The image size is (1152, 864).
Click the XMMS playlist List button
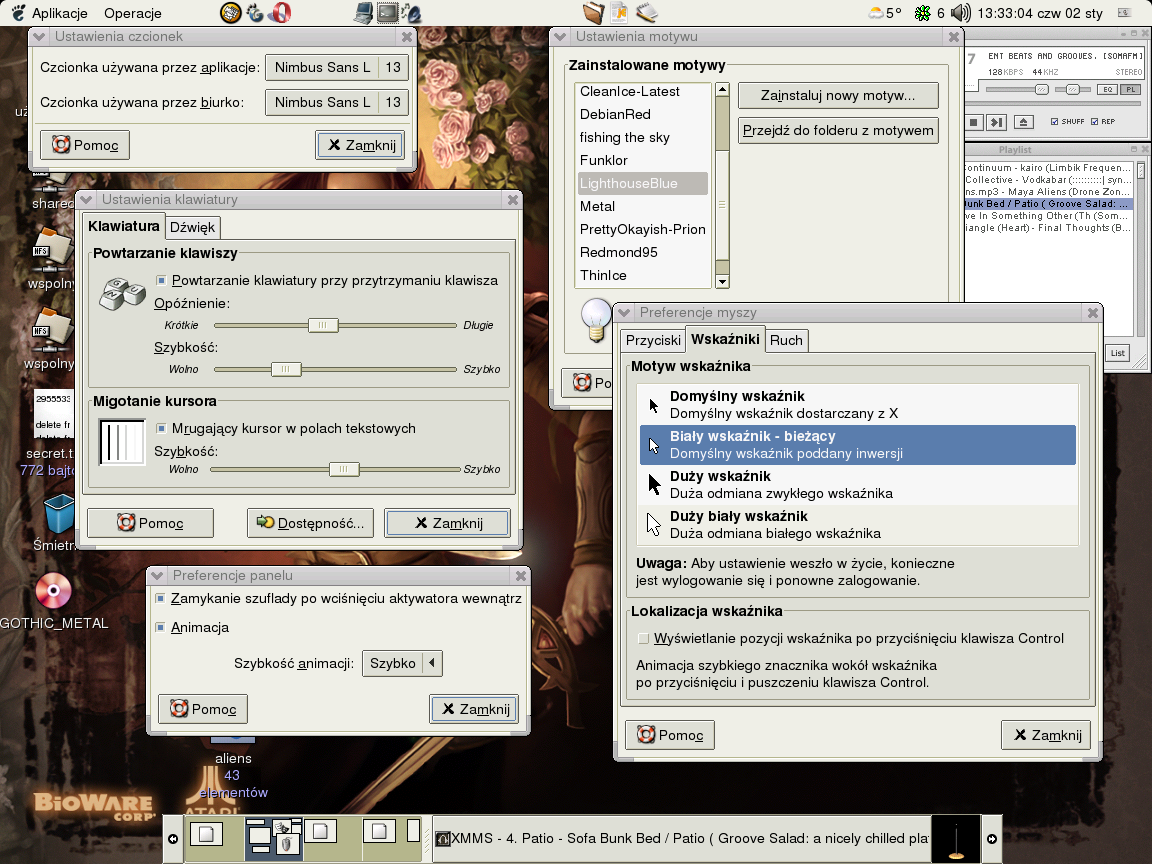[1117, 353]
